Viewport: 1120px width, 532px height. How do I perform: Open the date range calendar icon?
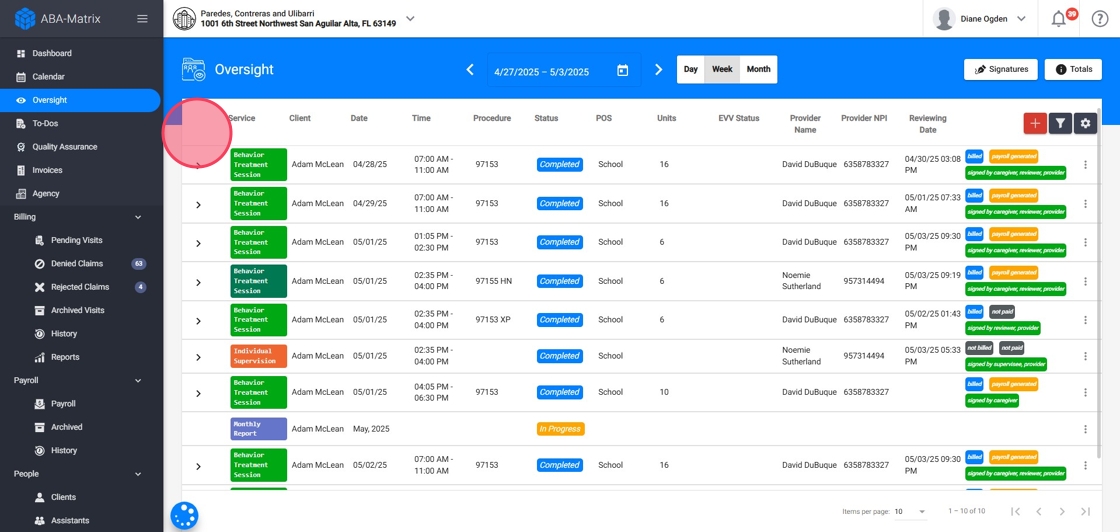point(622,70)
